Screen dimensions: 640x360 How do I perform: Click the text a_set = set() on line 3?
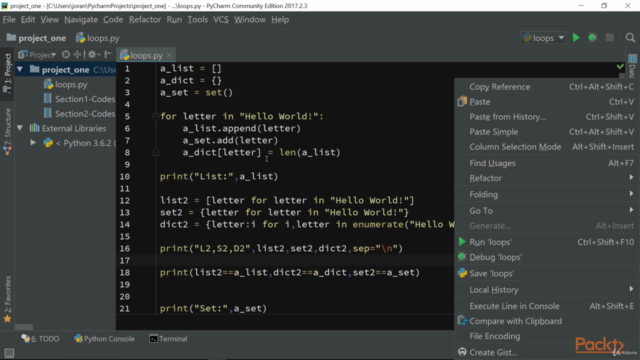coord(196,93)
